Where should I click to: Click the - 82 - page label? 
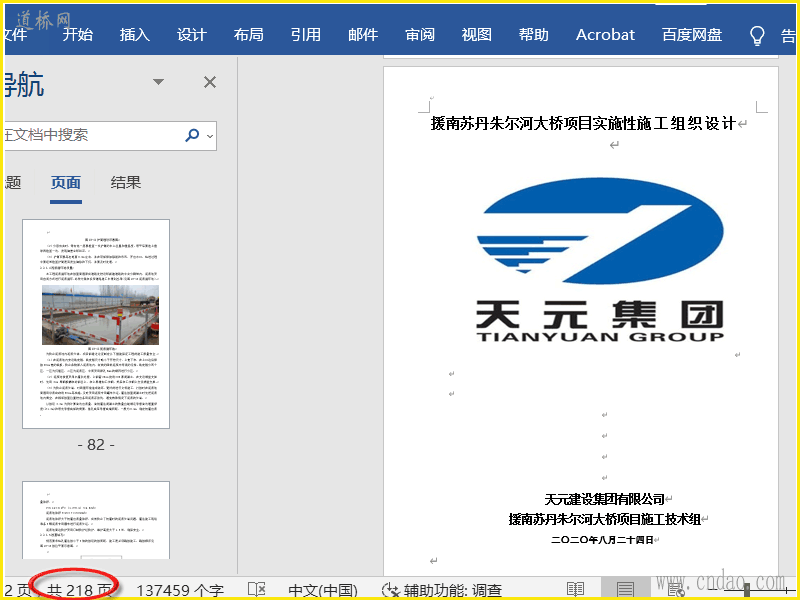pos(96,445)
